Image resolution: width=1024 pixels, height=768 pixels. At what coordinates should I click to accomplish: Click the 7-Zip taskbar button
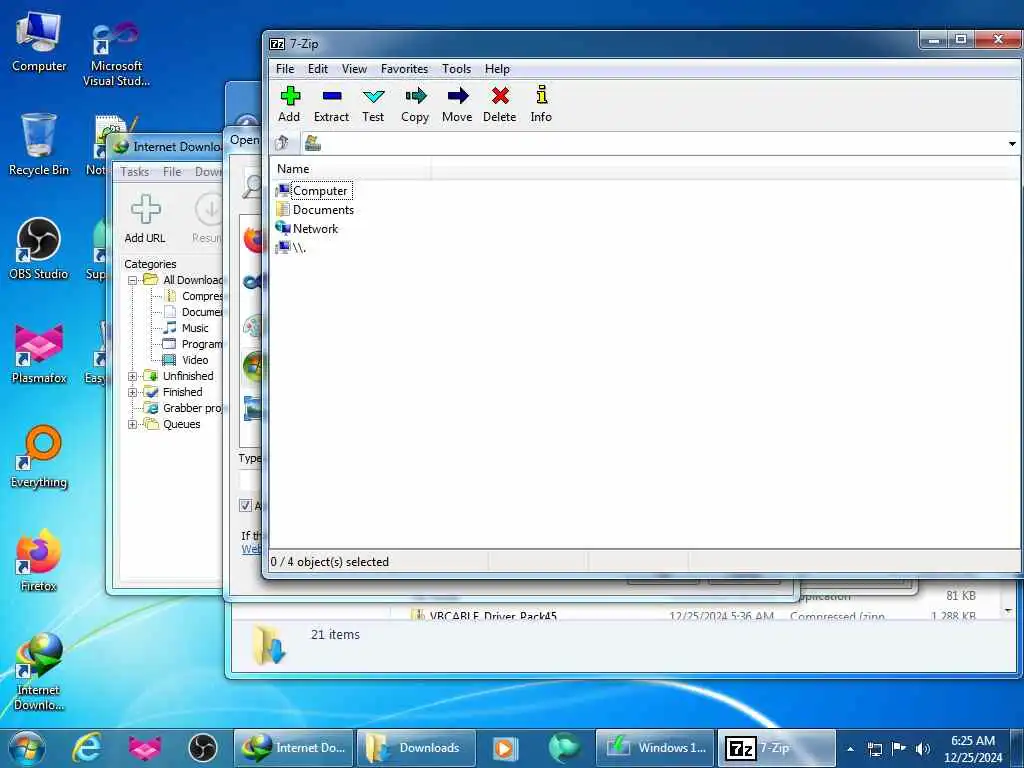coord(776,748)
